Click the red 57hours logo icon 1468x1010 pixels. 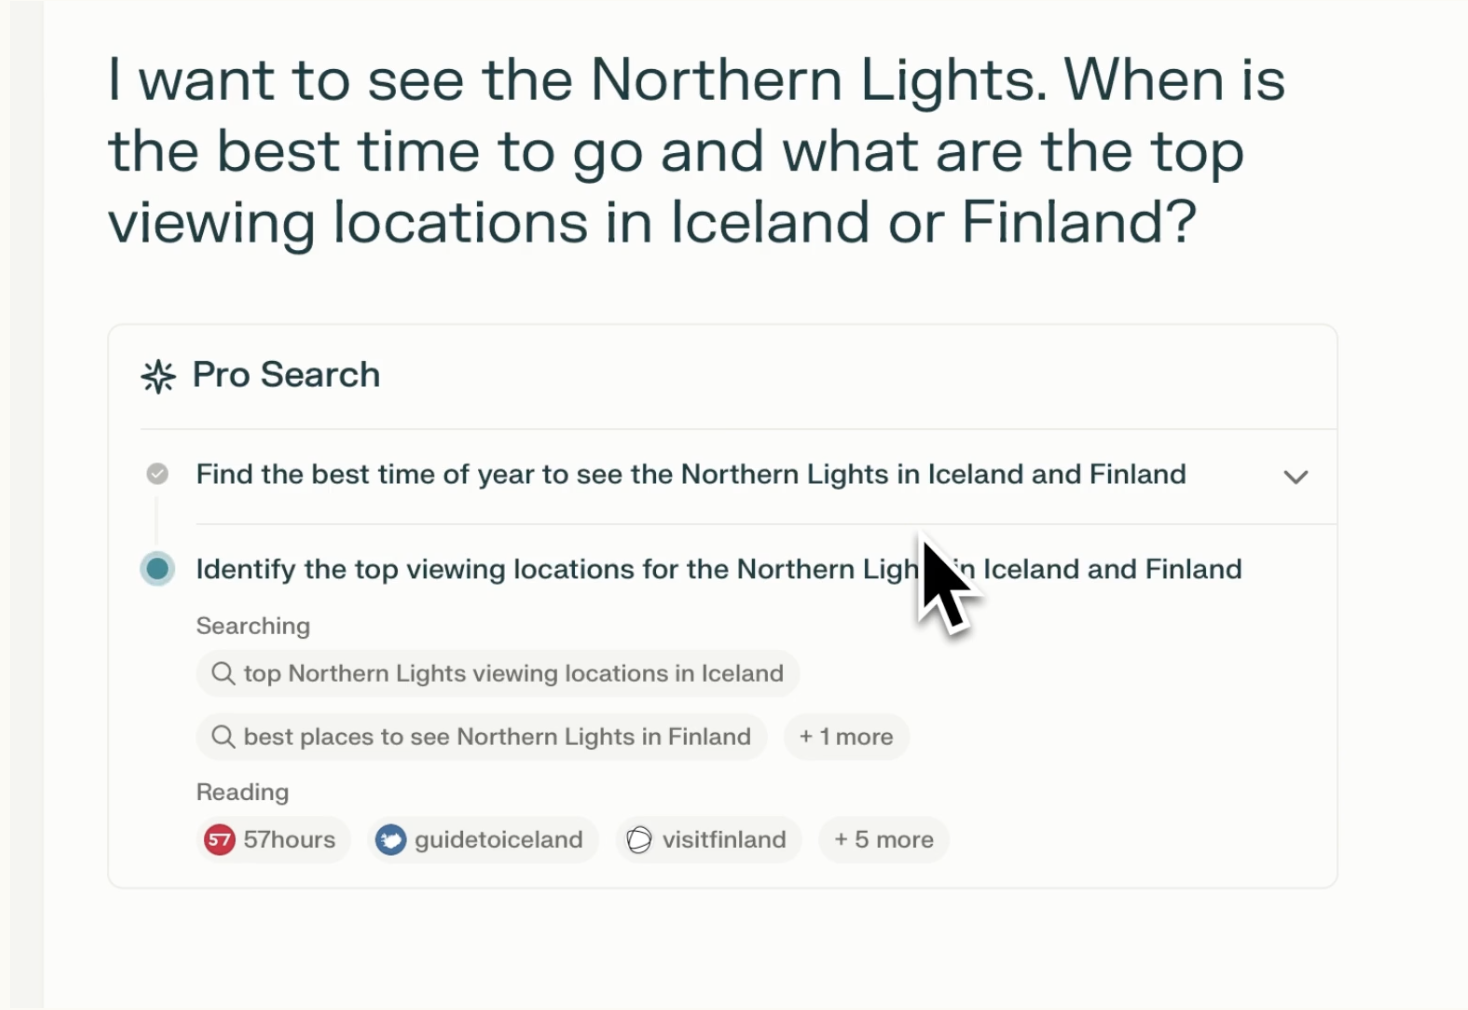[219, 840]
